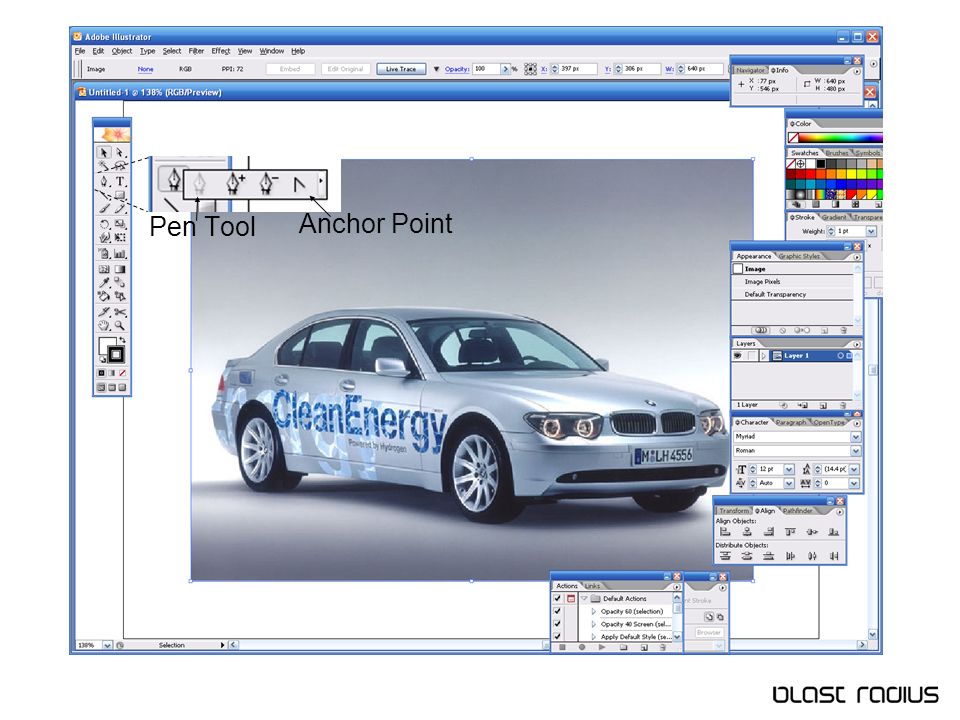Click horizontal align left icon

[725, 532]
